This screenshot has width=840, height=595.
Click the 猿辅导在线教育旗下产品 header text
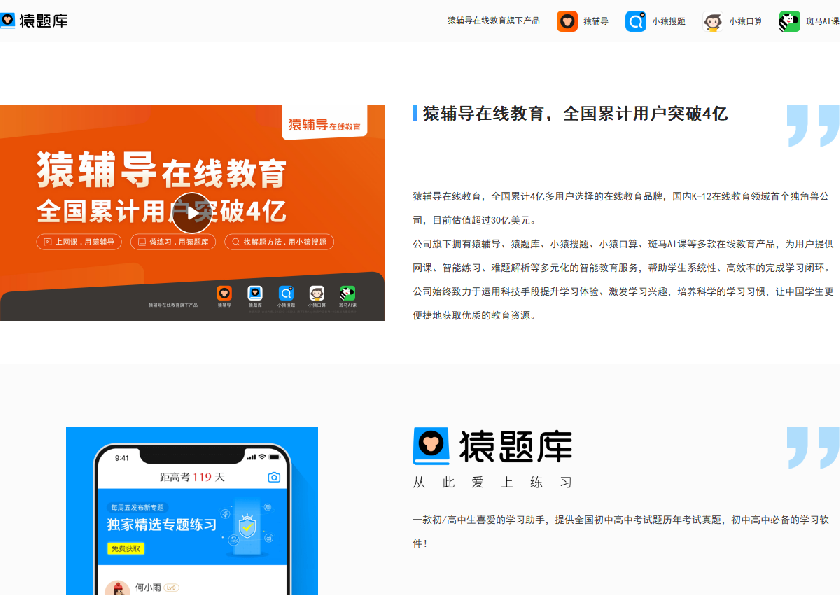tap(493, 20)
